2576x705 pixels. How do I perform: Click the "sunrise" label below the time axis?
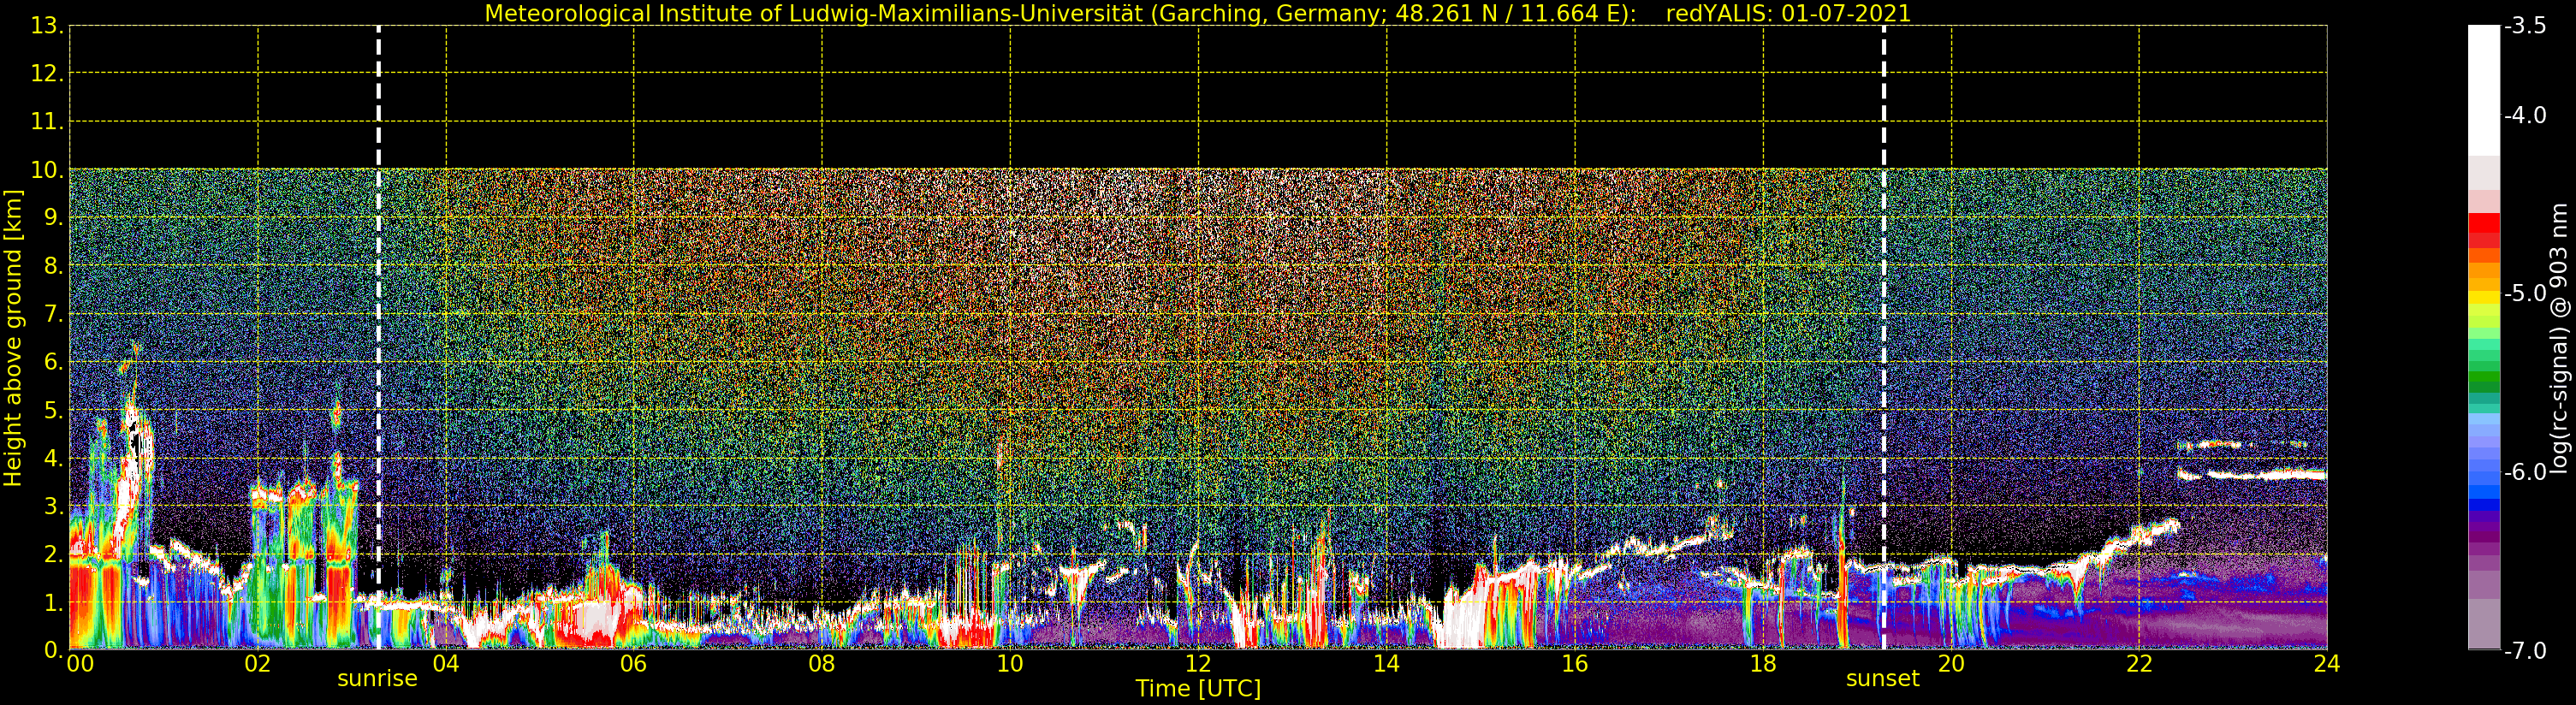point(377,679)
